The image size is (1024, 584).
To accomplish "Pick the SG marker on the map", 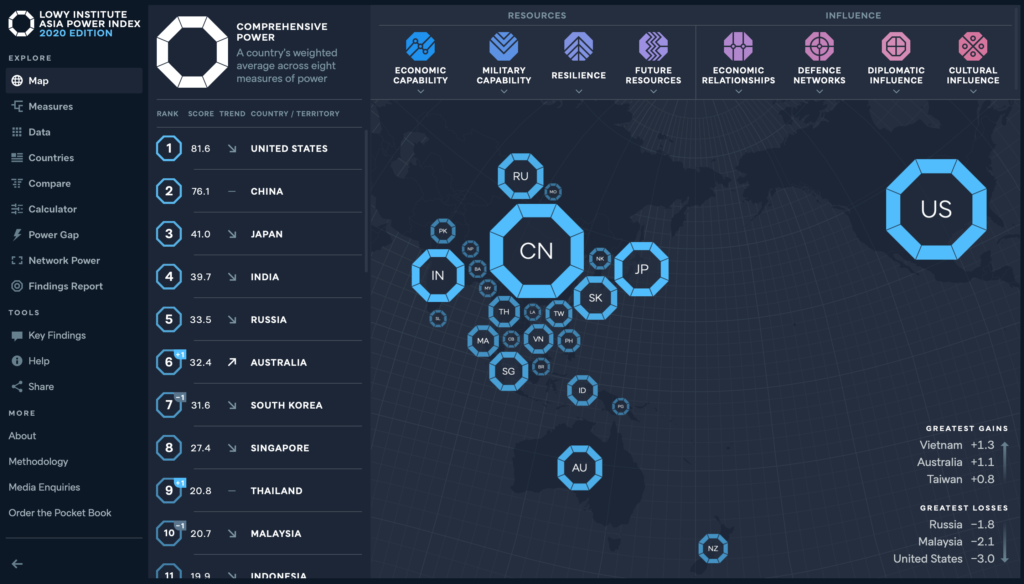I will pyautogui.click(x=508, y=372).
